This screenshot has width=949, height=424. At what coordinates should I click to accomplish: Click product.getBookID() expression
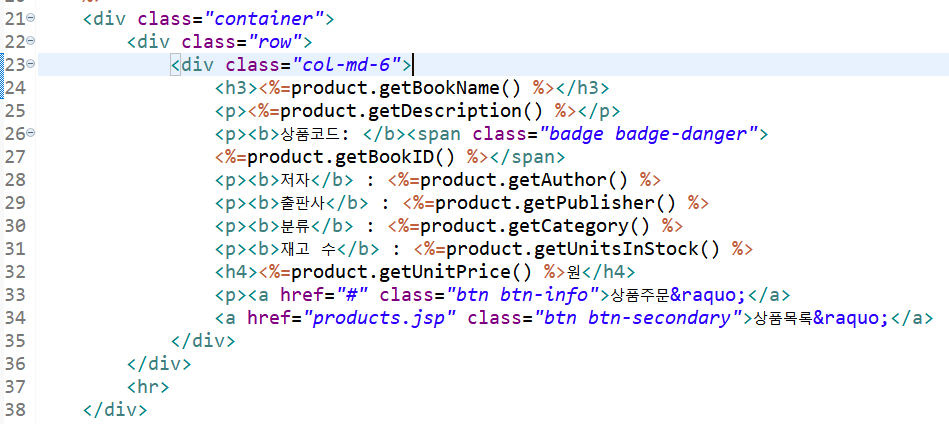coord(351,157)
